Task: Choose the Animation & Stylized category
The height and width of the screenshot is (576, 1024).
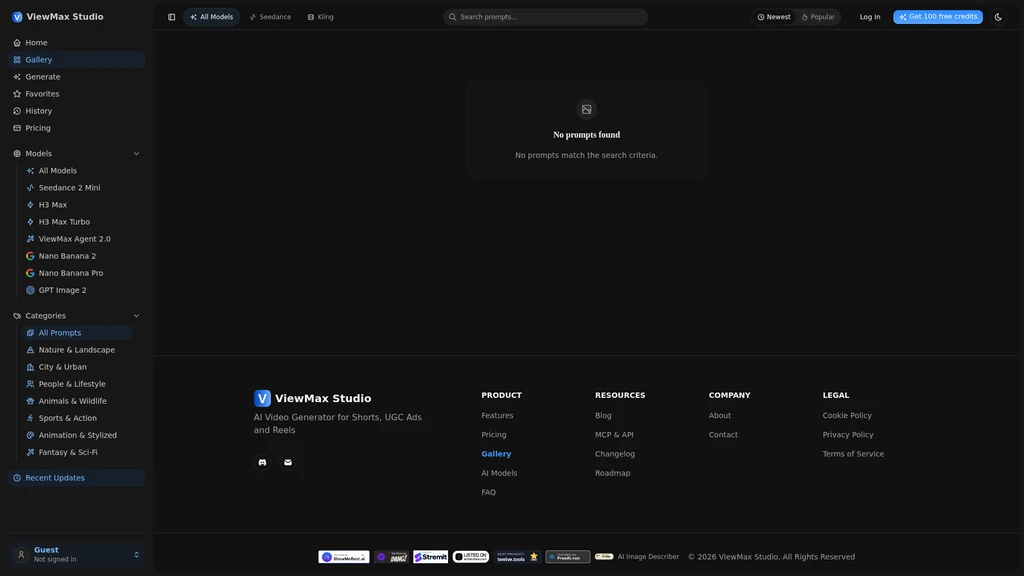Action: pos(77,435)
